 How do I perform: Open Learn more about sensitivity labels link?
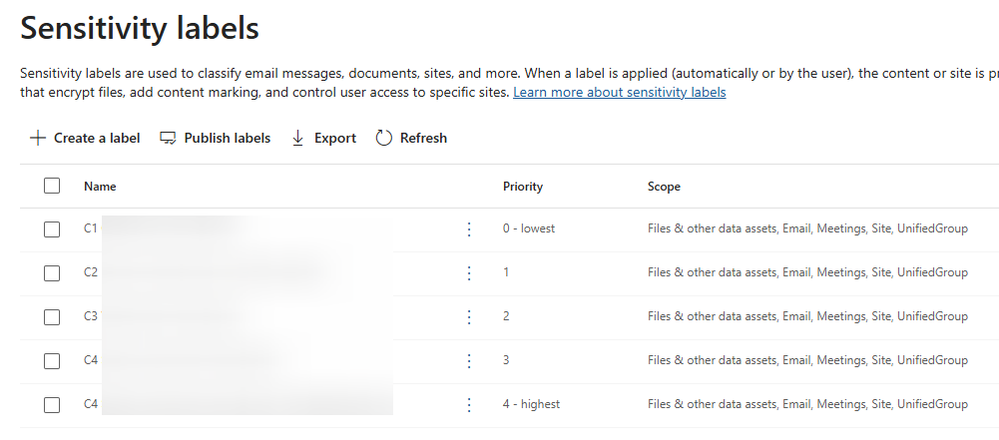[619, 93]
